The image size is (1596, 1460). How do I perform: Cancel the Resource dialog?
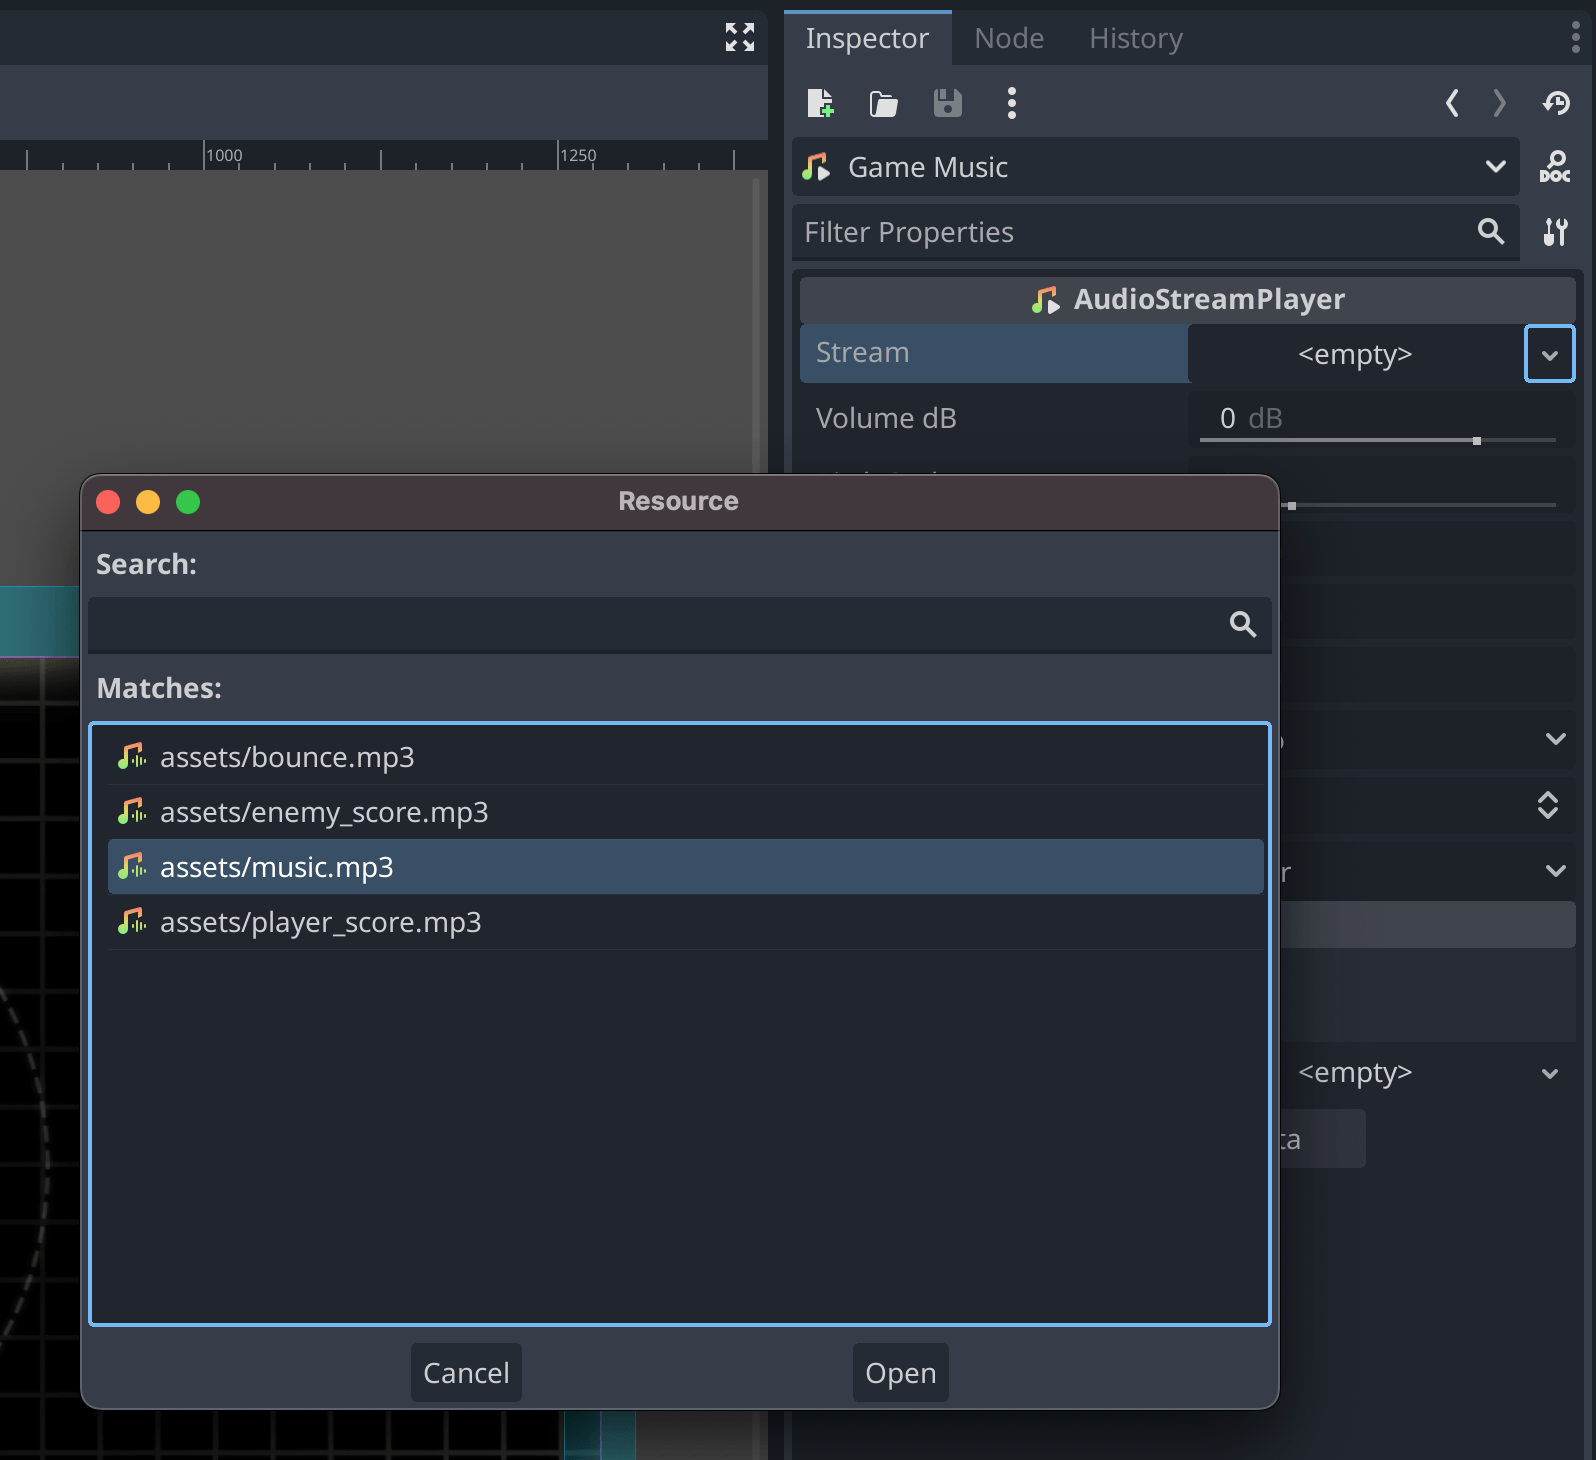point(466,1373)
